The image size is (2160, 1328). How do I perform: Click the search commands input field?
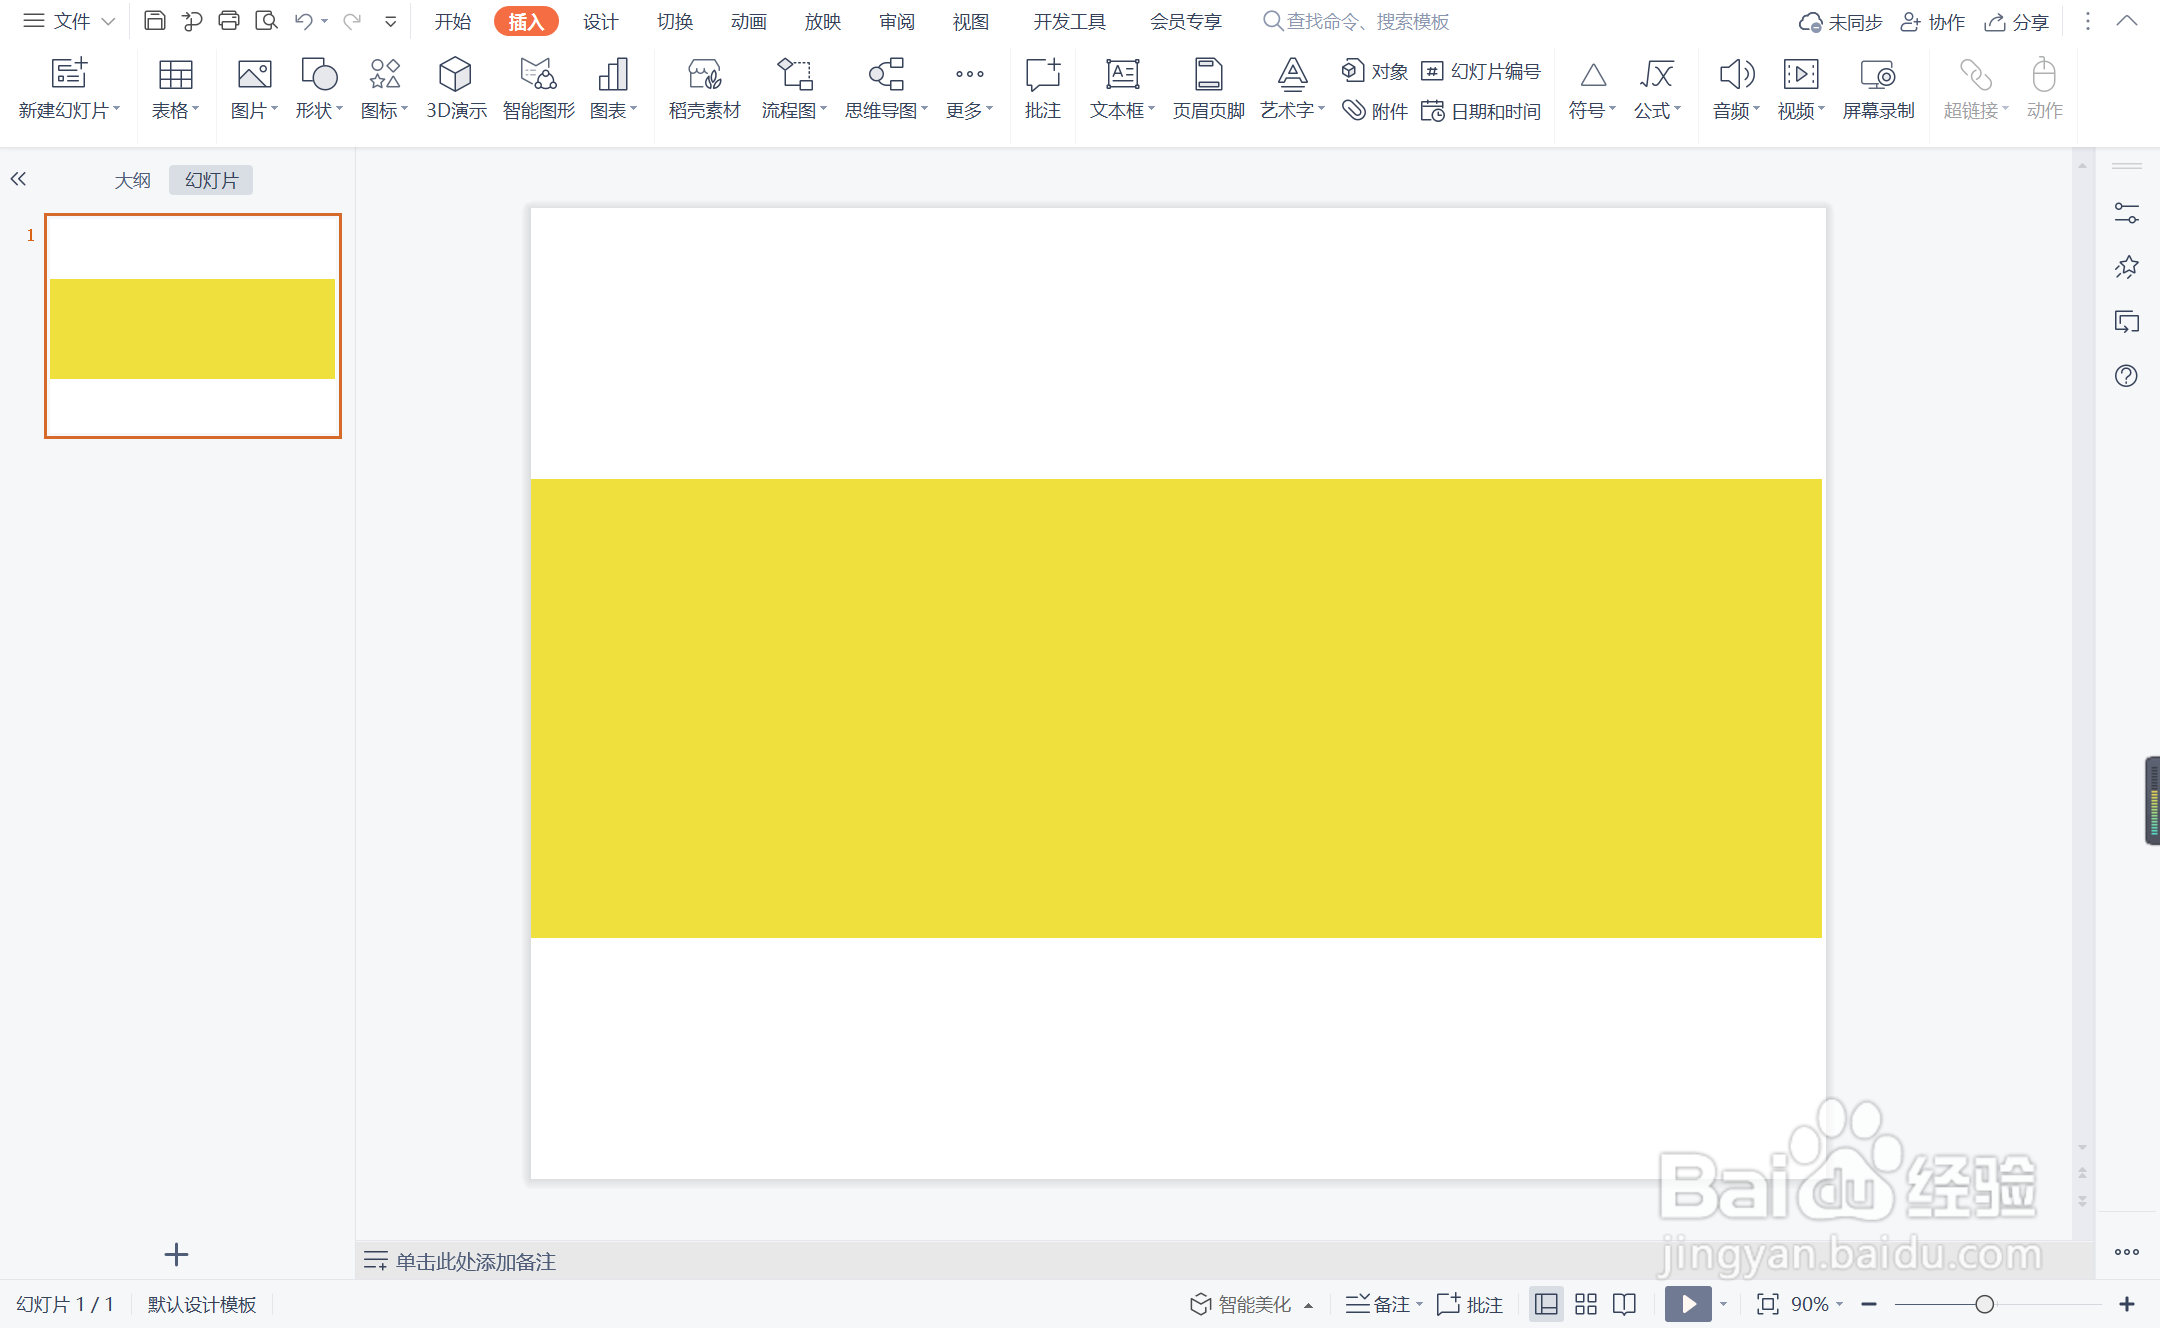pos(1356,21)
